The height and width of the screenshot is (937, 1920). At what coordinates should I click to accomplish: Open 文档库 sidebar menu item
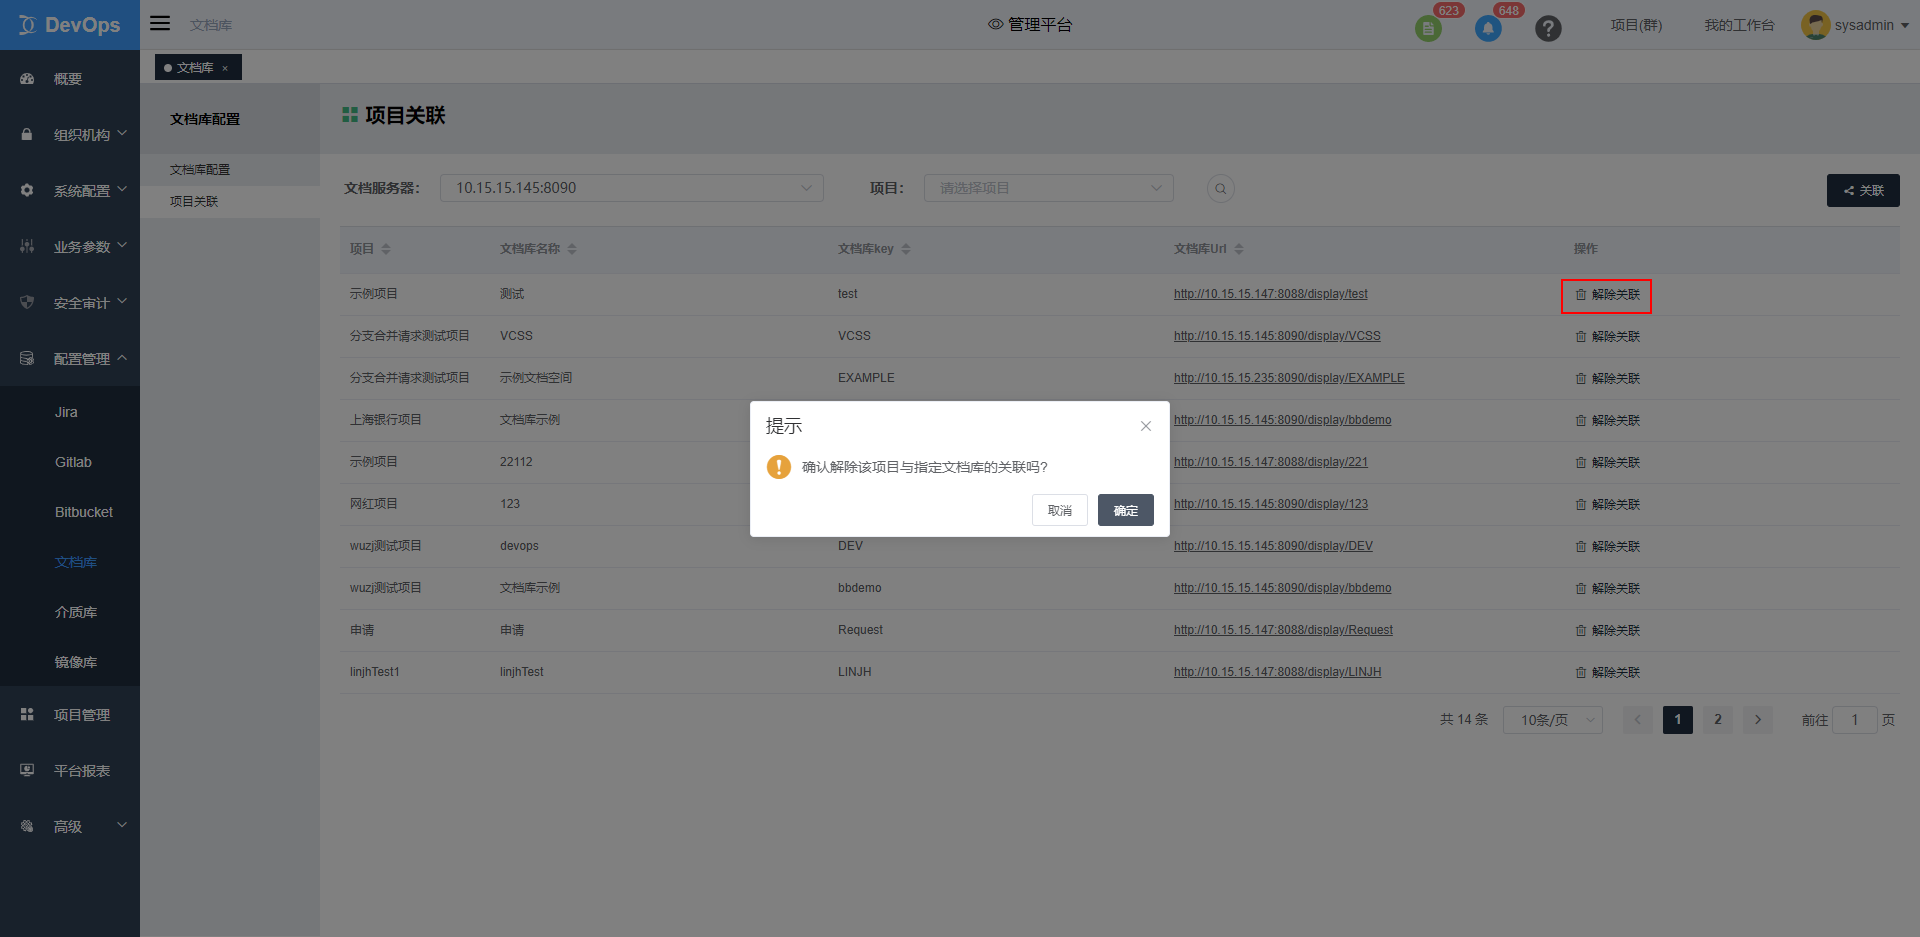[70, 562]
